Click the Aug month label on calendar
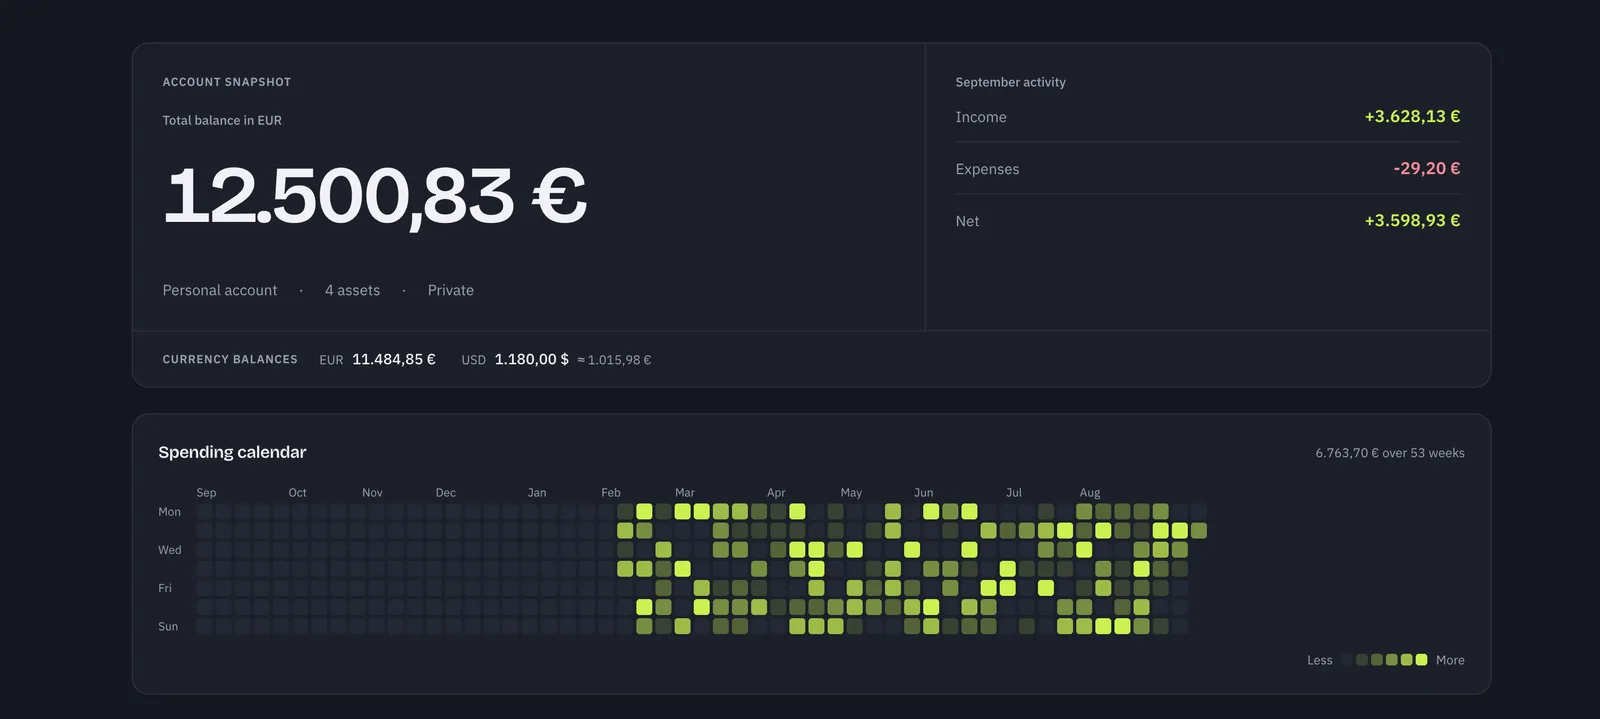The width and height of the screenshot is (1600, 719). 1090,493
